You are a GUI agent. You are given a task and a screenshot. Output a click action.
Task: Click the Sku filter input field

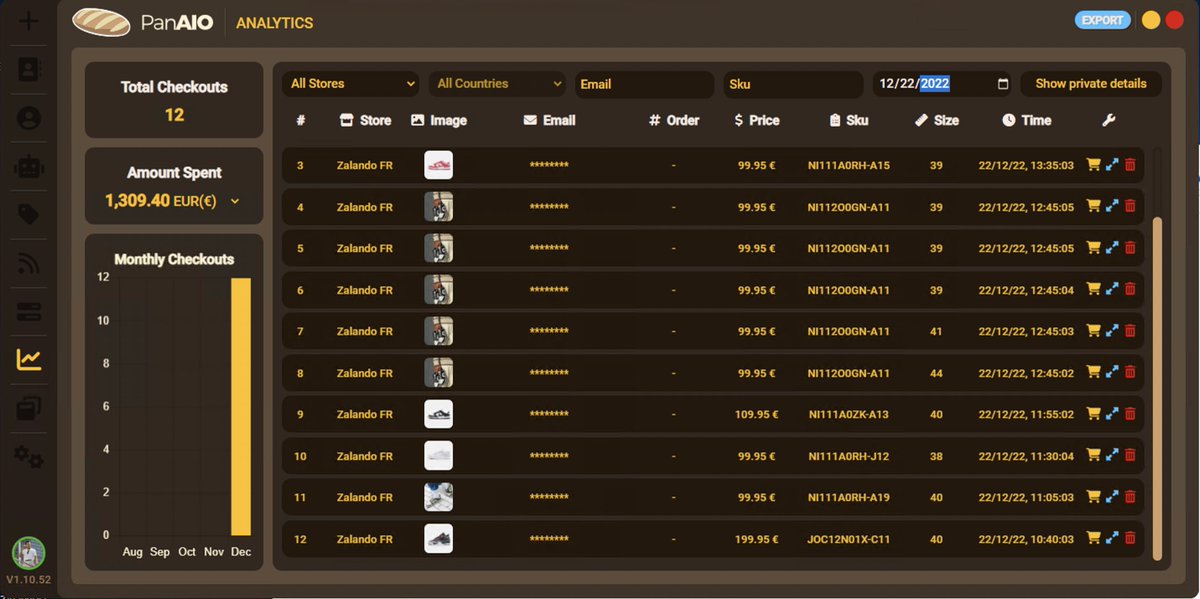tap(793, 84)
